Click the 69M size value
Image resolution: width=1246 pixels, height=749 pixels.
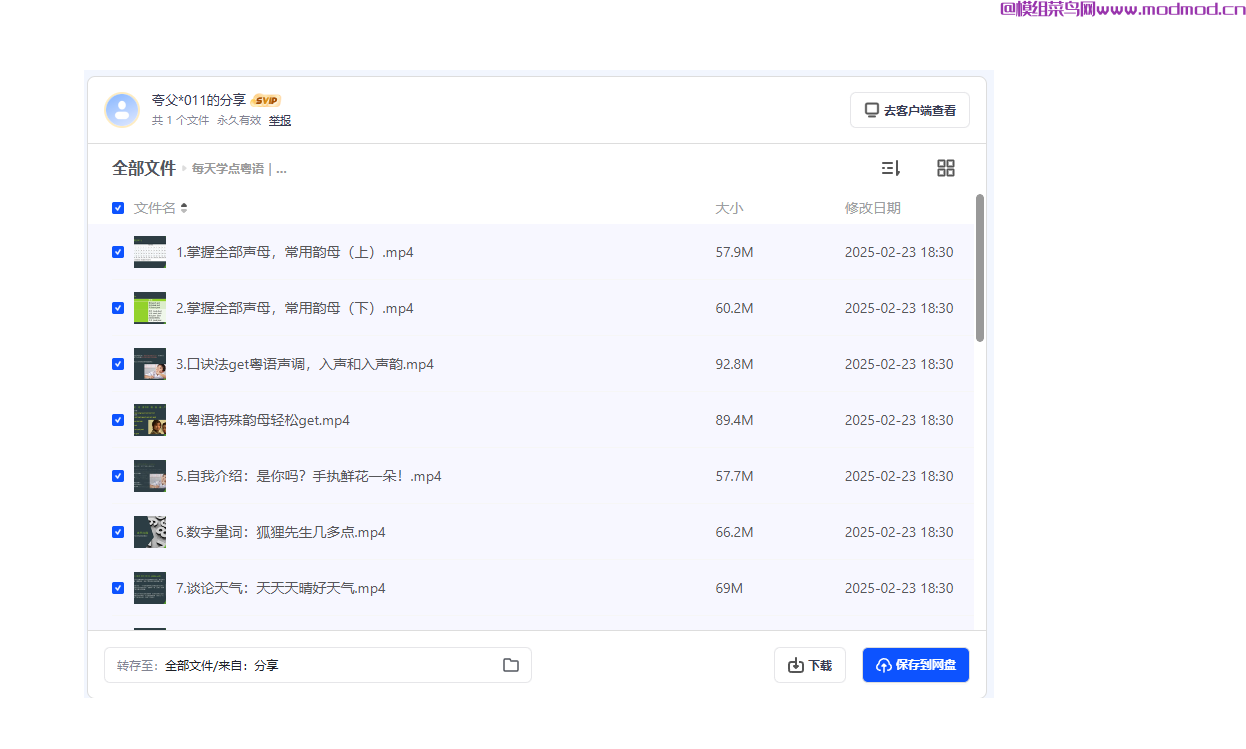tap(729, 588)
